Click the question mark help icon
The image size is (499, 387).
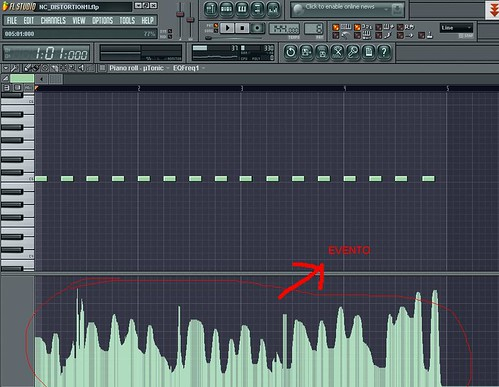coord(384,52)
